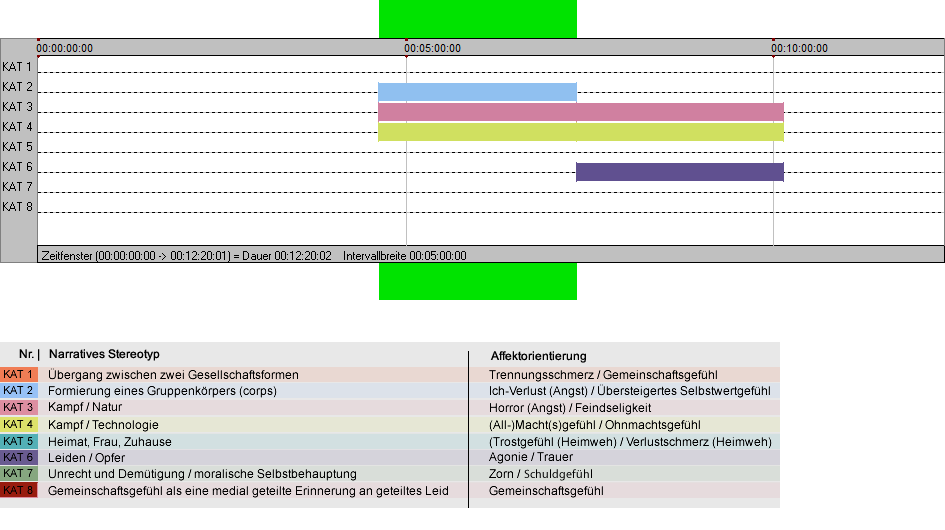Select the KAT 6 timeline row label
The width and height of the screenshot is (945, 530).
17,166
